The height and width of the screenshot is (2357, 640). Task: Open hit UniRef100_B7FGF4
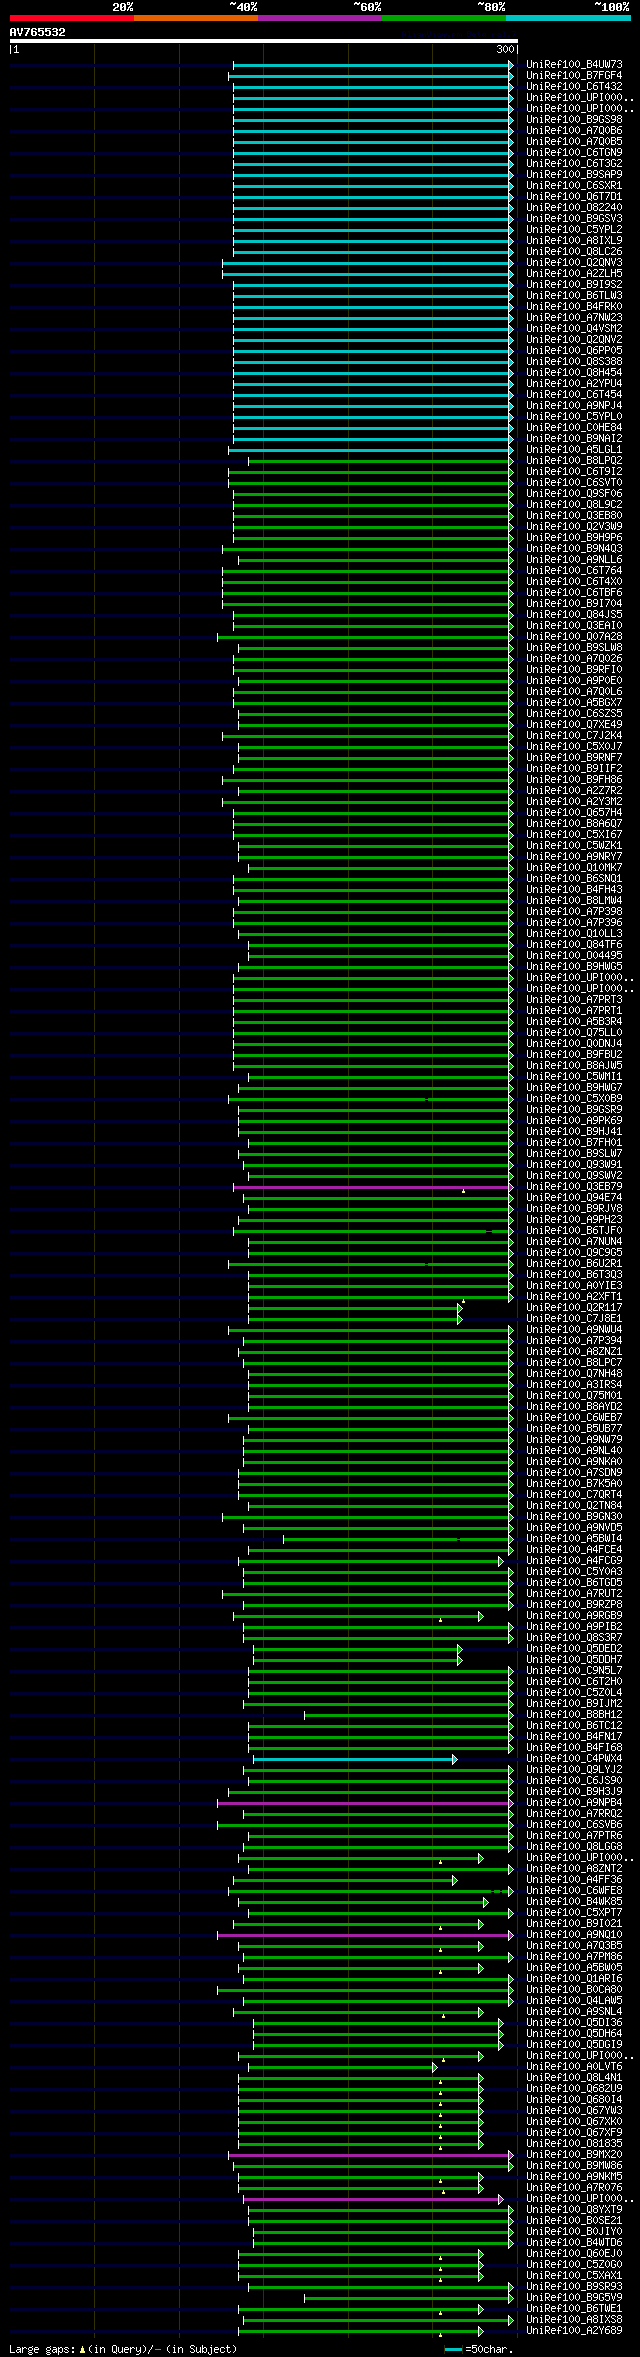click(574, 76)
